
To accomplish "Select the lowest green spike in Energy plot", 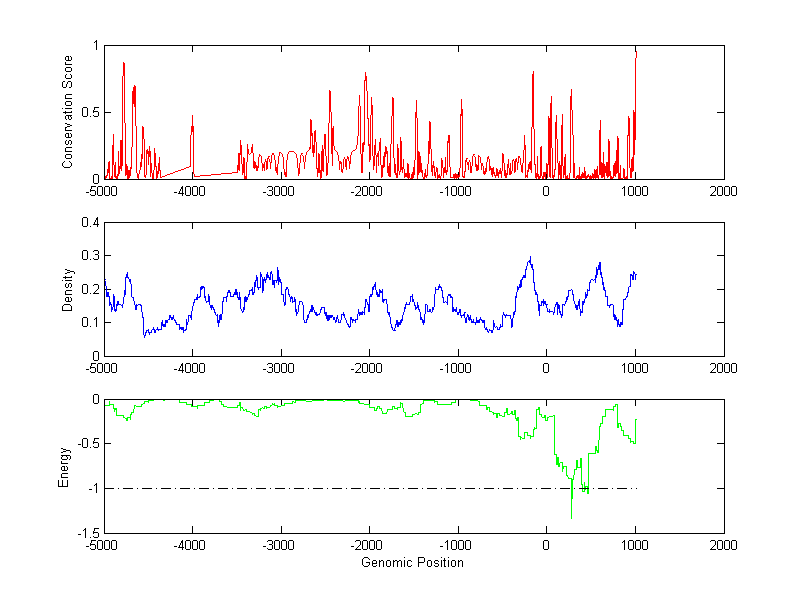I will pyautogui.click(x=571, y=515).
